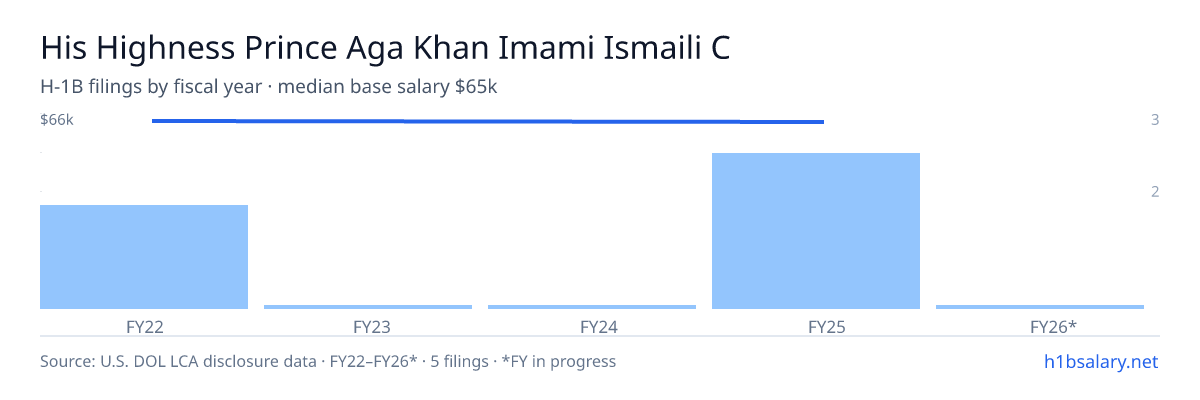Click the blue median salary line

click(x=488, y=121)
